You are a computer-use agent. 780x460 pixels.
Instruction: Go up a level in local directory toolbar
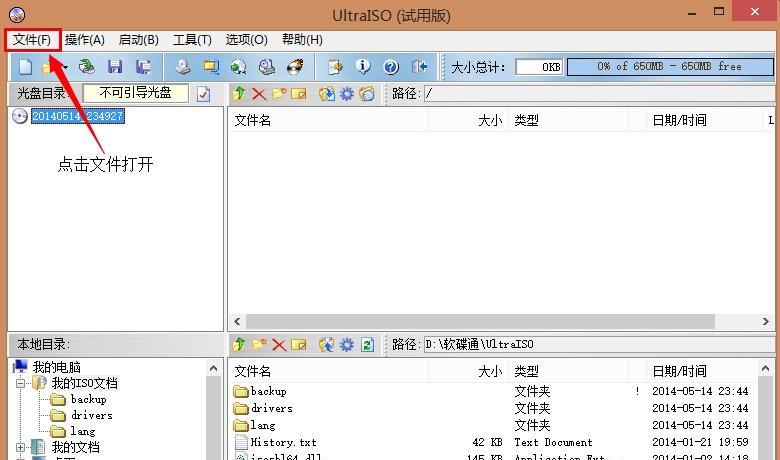pyautogui.click(x=239, y=344)
